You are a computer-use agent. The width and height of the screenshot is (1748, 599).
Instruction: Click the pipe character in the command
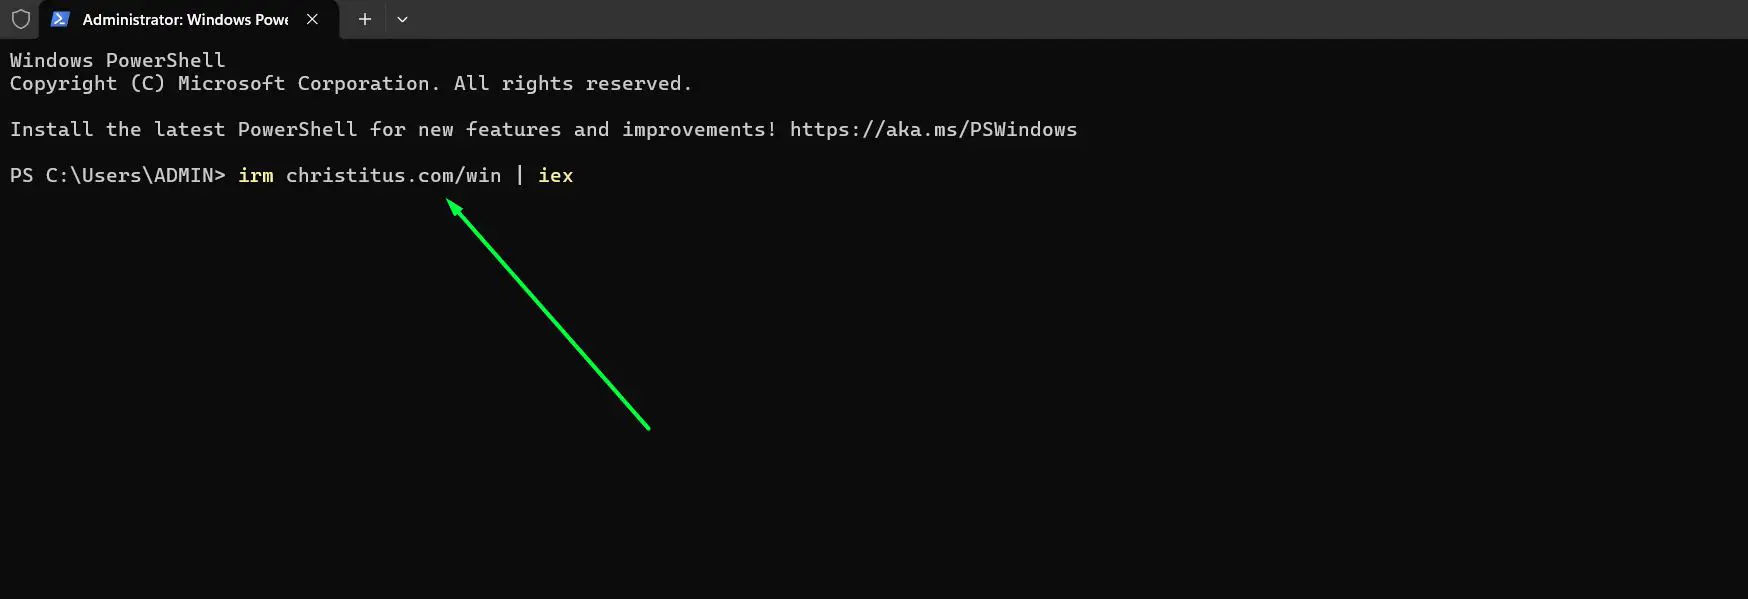(521, 175)
